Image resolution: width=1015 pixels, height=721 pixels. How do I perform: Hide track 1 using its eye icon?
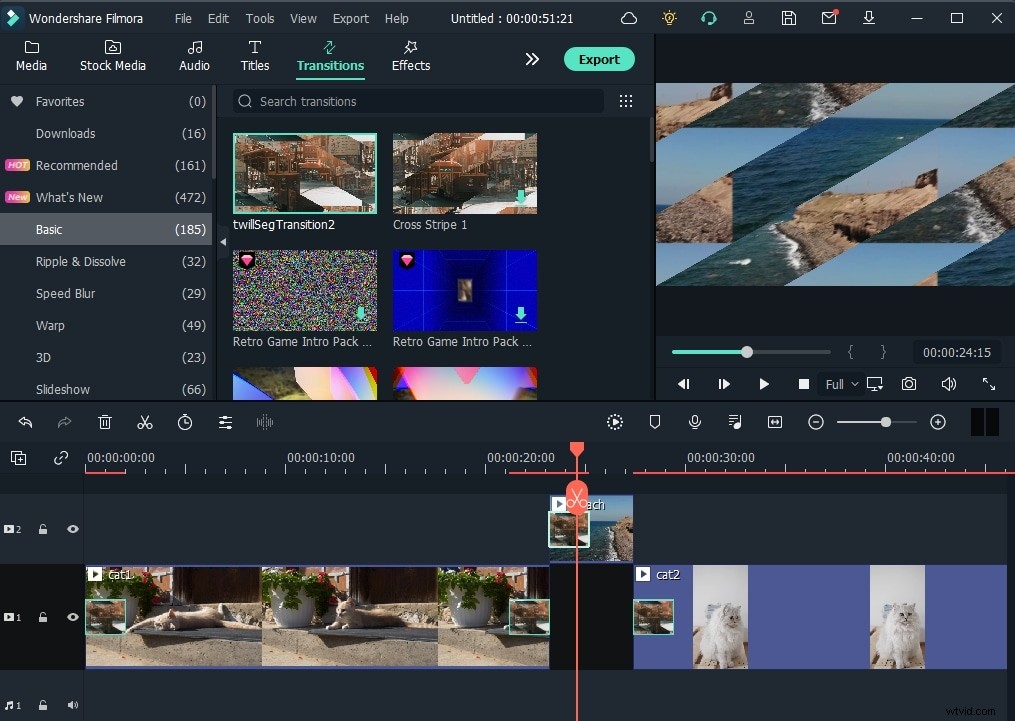coord(72,617)
